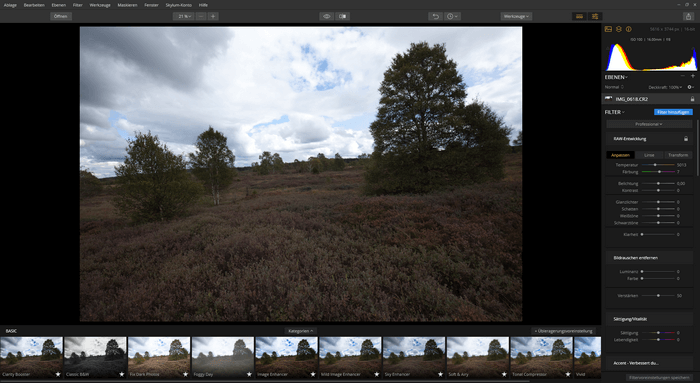
Task: Click the Öffnen button
Action: [x=61, y=17]
